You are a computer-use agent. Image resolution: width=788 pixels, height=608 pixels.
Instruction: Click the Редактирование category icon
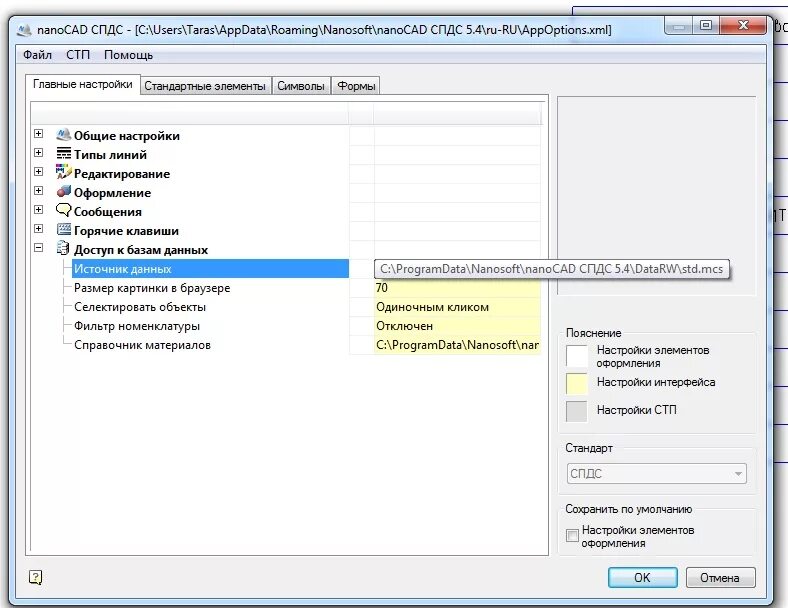63,172
